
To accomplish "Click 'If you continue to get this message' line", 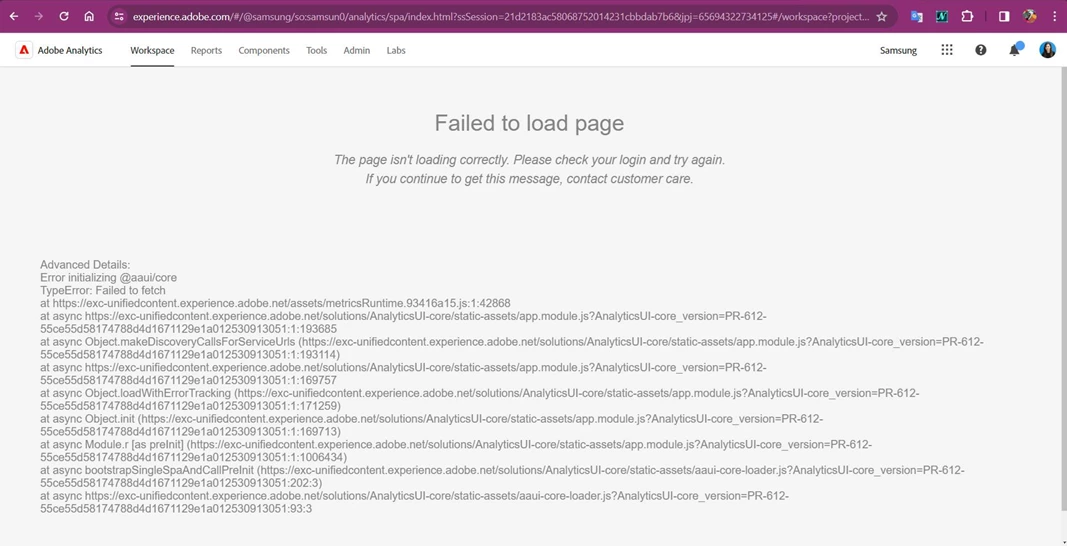I will [x=529, y=179].
